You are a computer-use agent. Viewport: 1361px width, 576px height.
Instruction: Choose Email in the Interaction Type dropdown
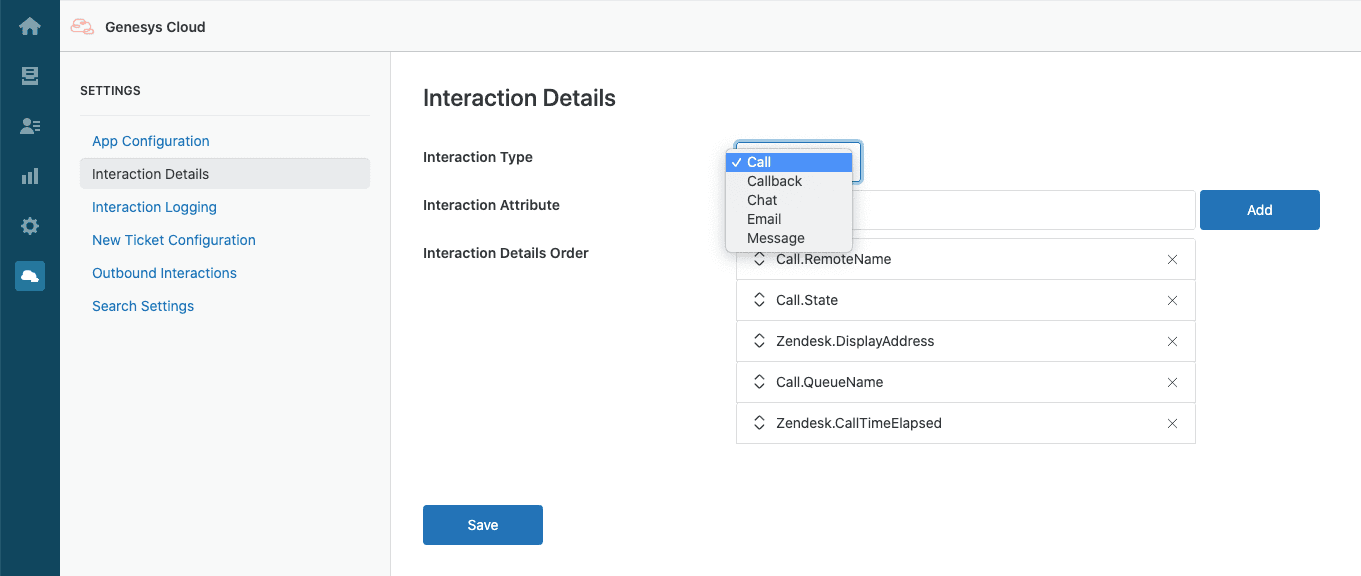click(763, 219)
